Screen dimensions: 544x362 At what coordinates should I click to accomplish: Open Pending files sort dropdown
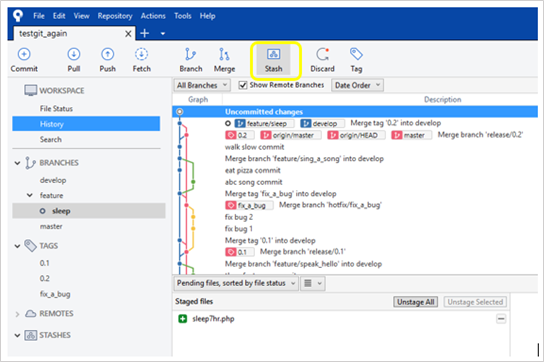tap(236, 283)
